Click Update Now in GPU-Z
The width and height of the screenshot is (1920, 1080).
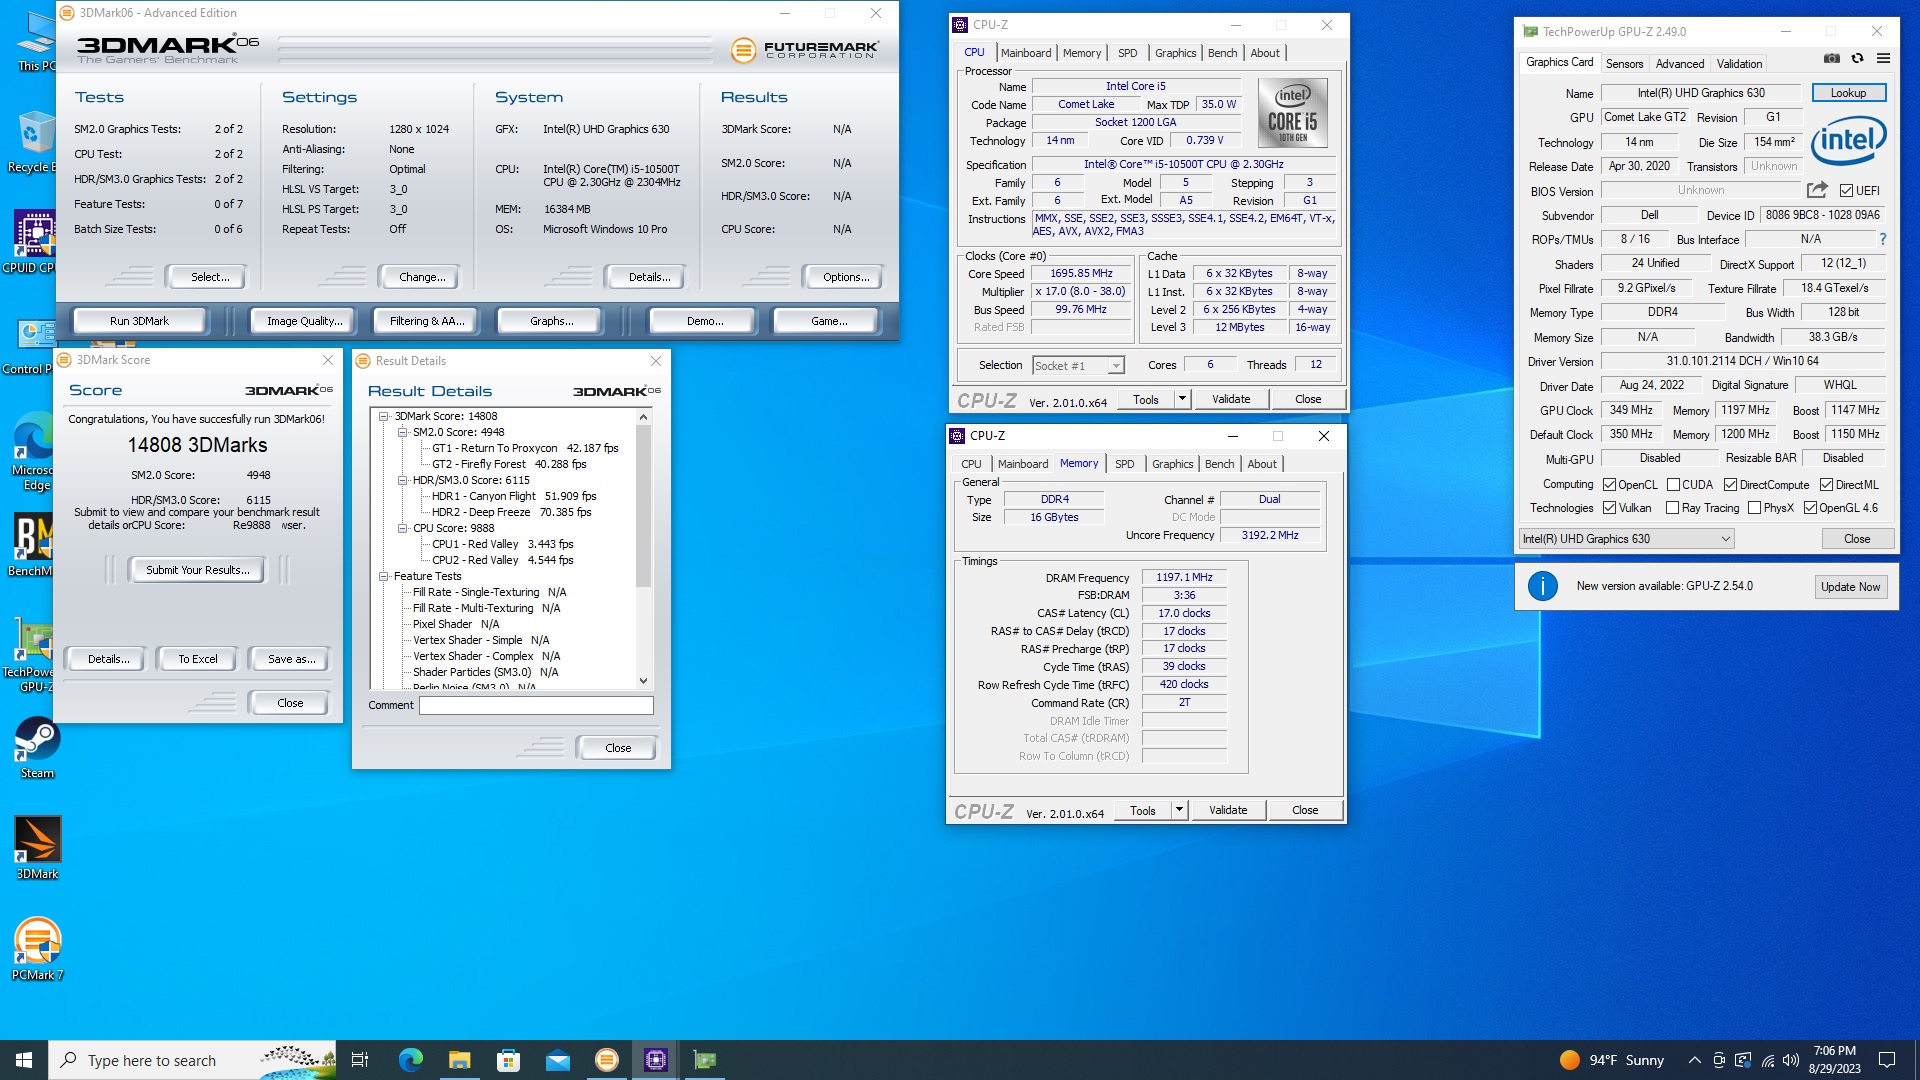1850,587
